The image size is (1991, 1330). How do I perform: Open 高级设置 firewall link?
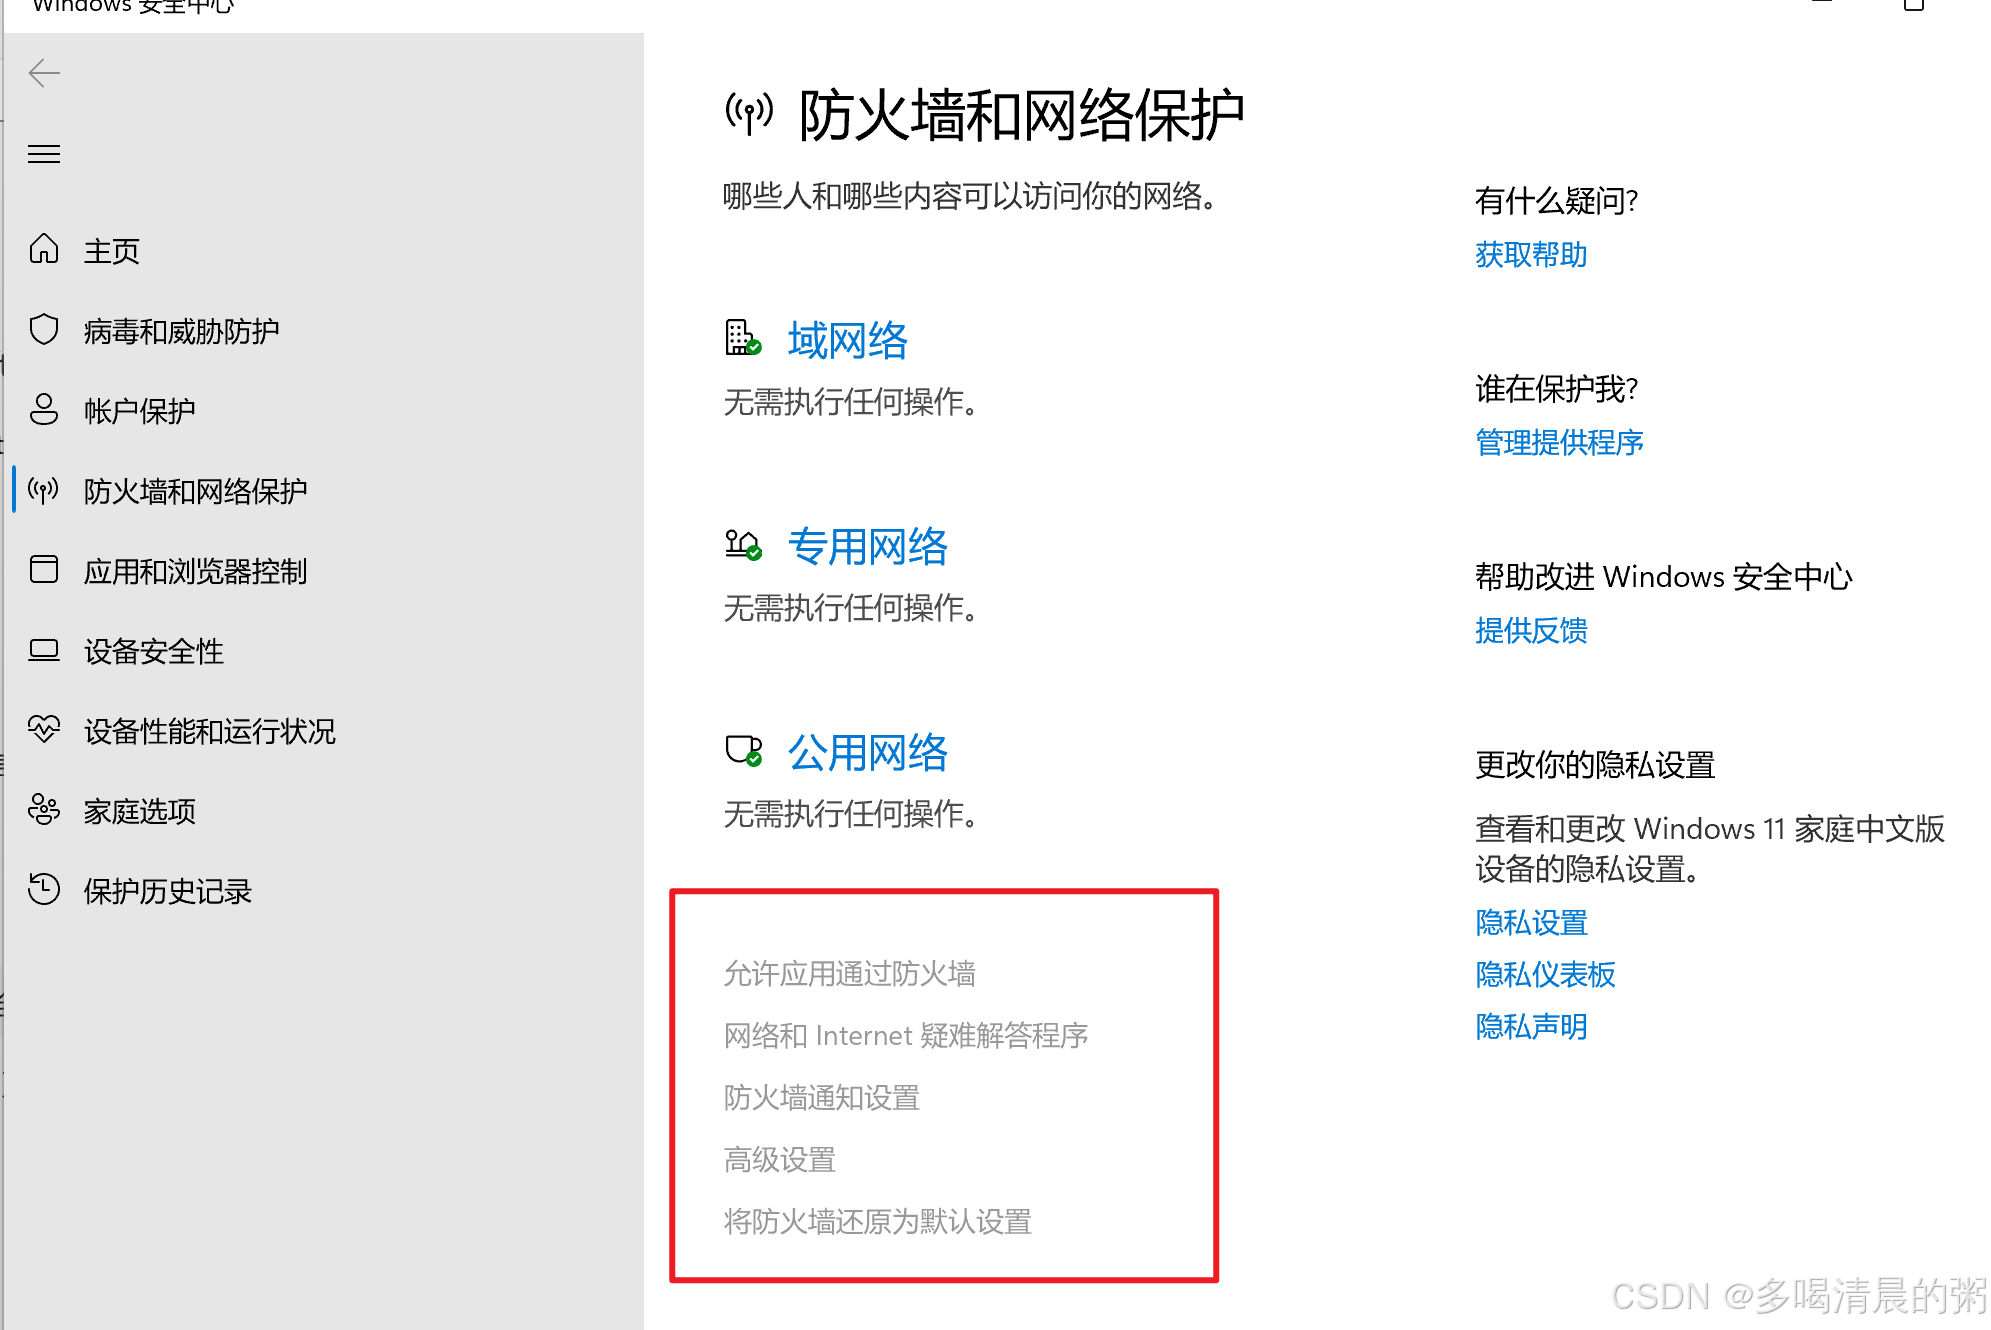click(779, 1159)
